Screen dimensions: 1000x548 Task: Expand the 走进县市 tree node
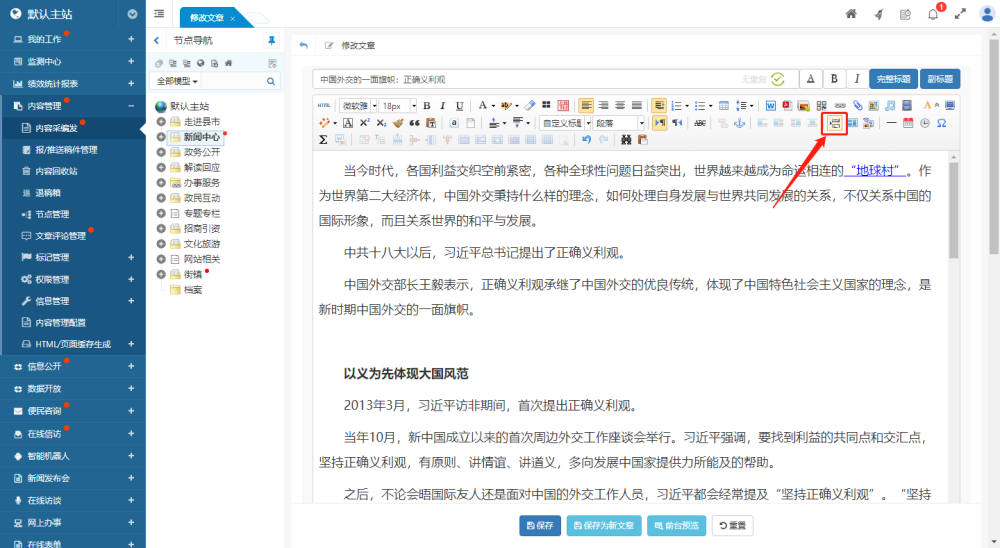click(161, 121)
